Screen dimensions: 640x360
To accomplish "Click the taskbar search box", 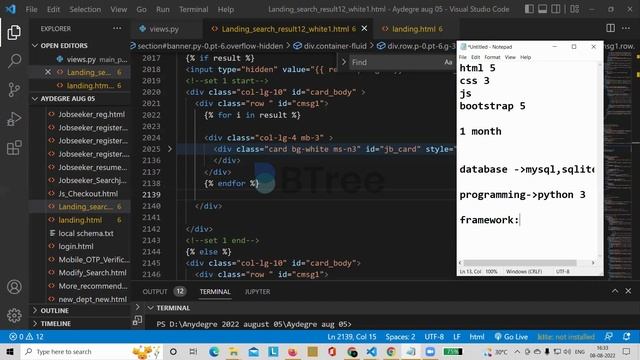I will pos(91,351).
